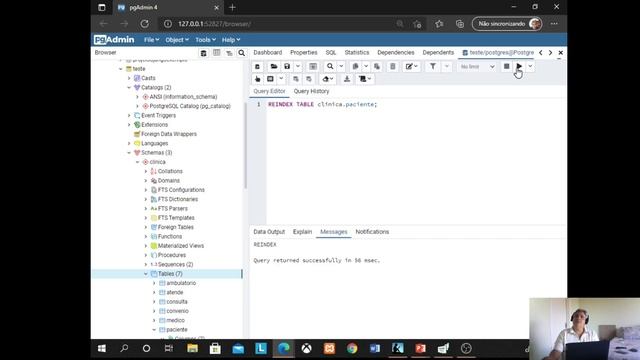This screenshot has width=640, height=360.
Task: Open the File menu
Action: pyautogui.click(x=151, y=40)
